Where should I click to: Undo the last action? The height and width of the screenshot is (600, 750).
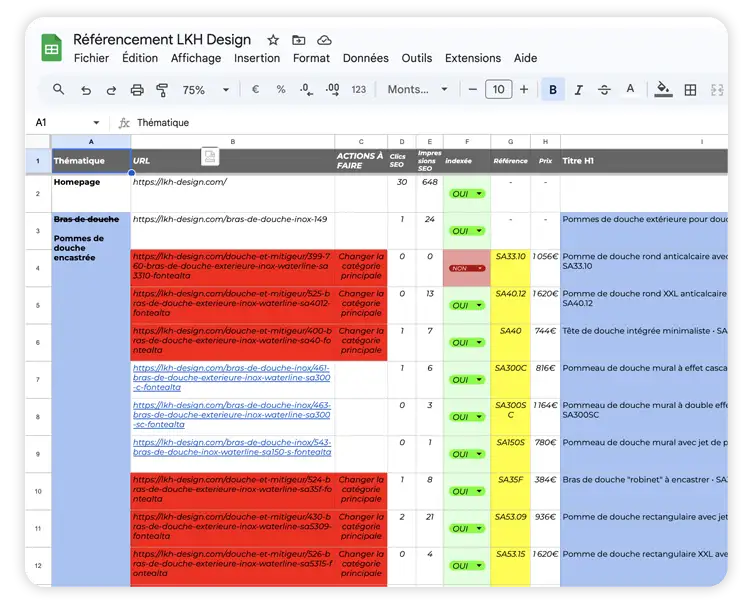[x=86, y=90]
